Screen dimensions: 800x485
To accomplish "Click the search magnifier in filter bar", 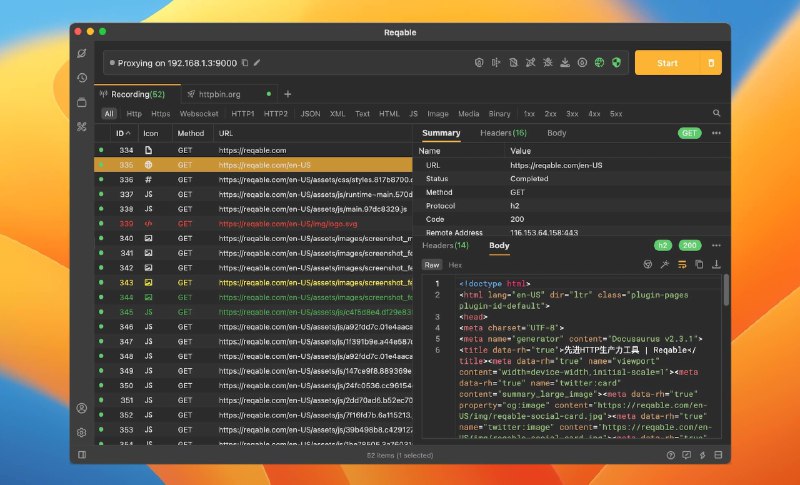I will [716, 114].
